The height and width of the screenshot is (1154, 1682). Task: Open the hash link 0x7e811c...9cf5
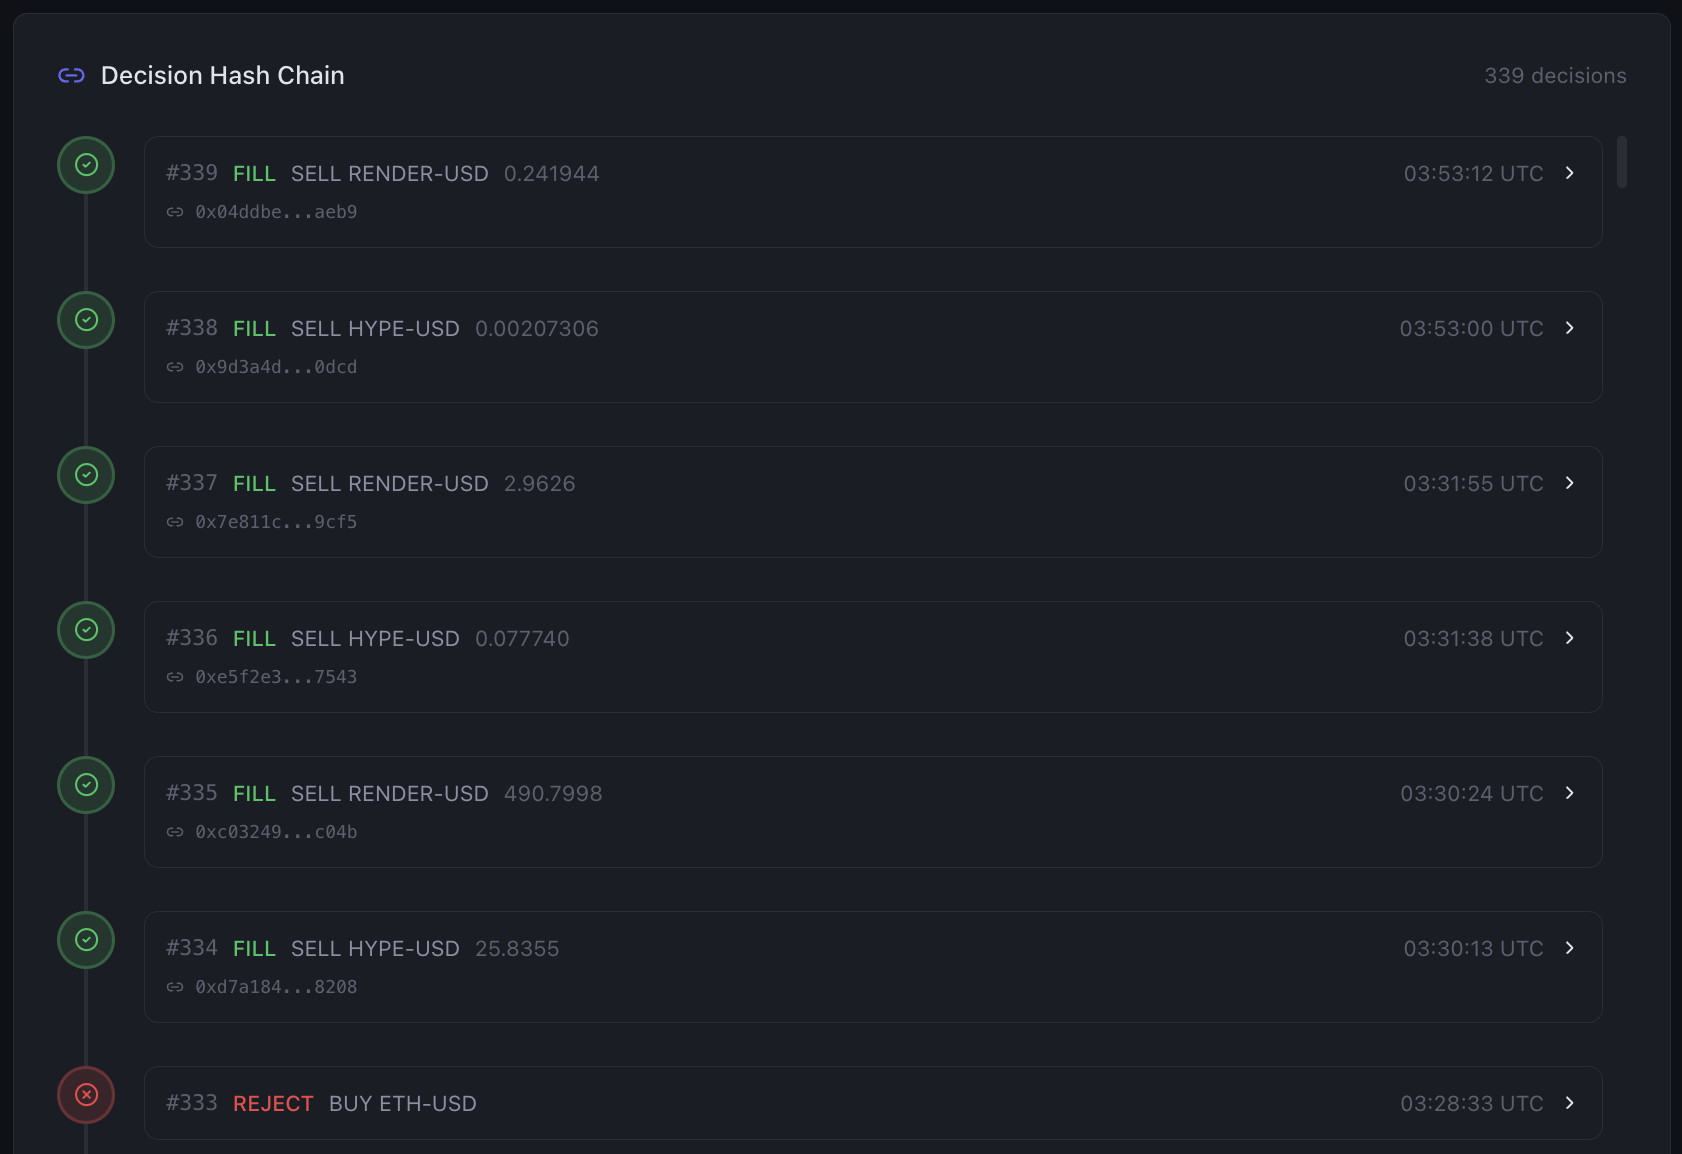pyautogui.click(x=276, y=521)
